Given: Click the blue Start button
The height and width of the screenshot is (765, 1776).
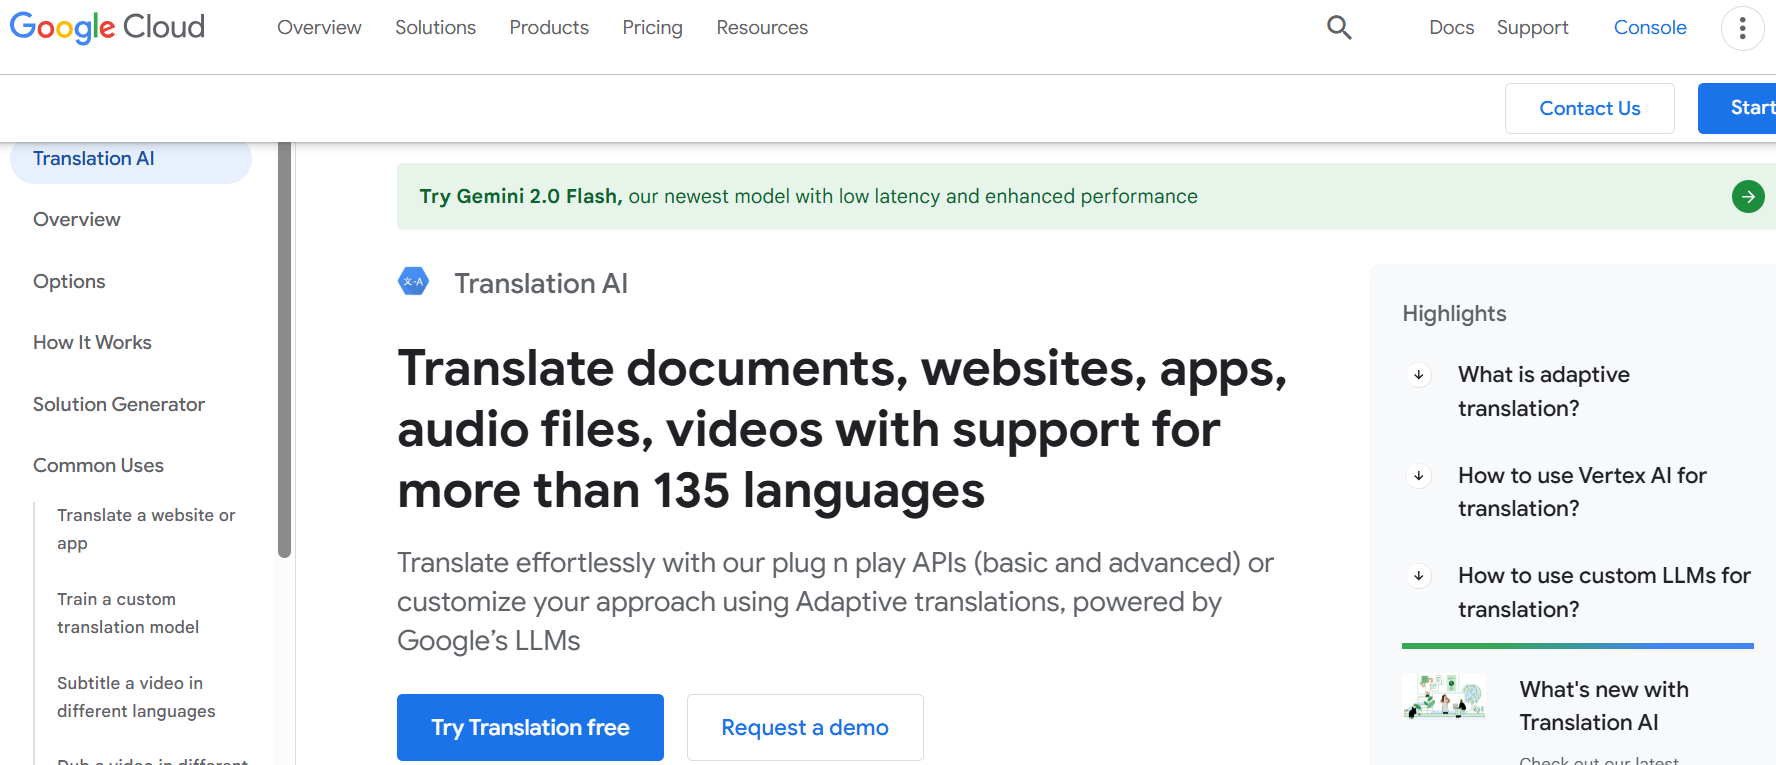Looking at the screenshot, I should click(1737, 108).
